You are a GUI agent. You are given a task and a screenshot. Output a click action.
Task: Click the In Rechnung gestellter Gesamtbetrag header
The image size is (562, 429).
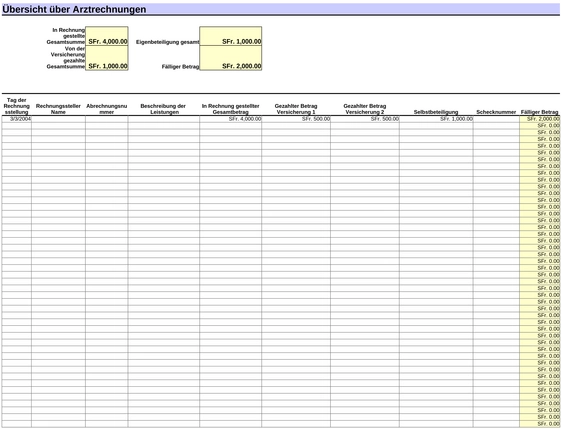point(230,109)
